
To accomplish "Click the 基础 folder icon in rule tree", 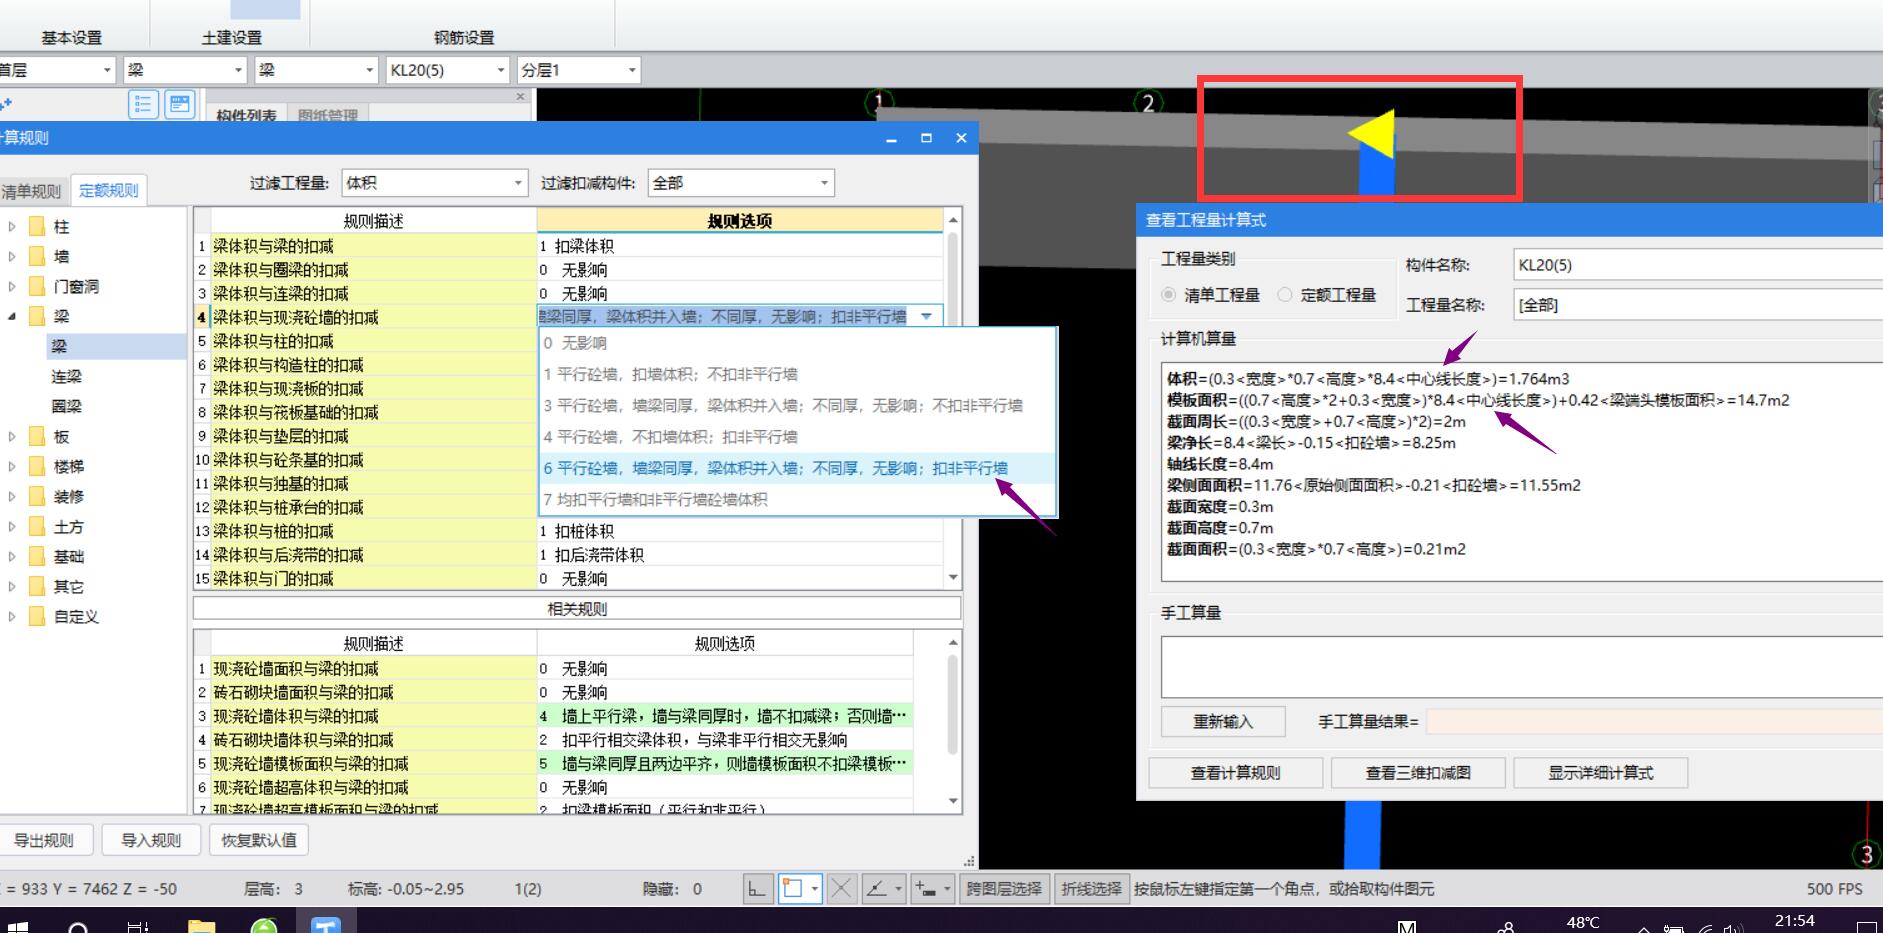I will coord(37,557).
